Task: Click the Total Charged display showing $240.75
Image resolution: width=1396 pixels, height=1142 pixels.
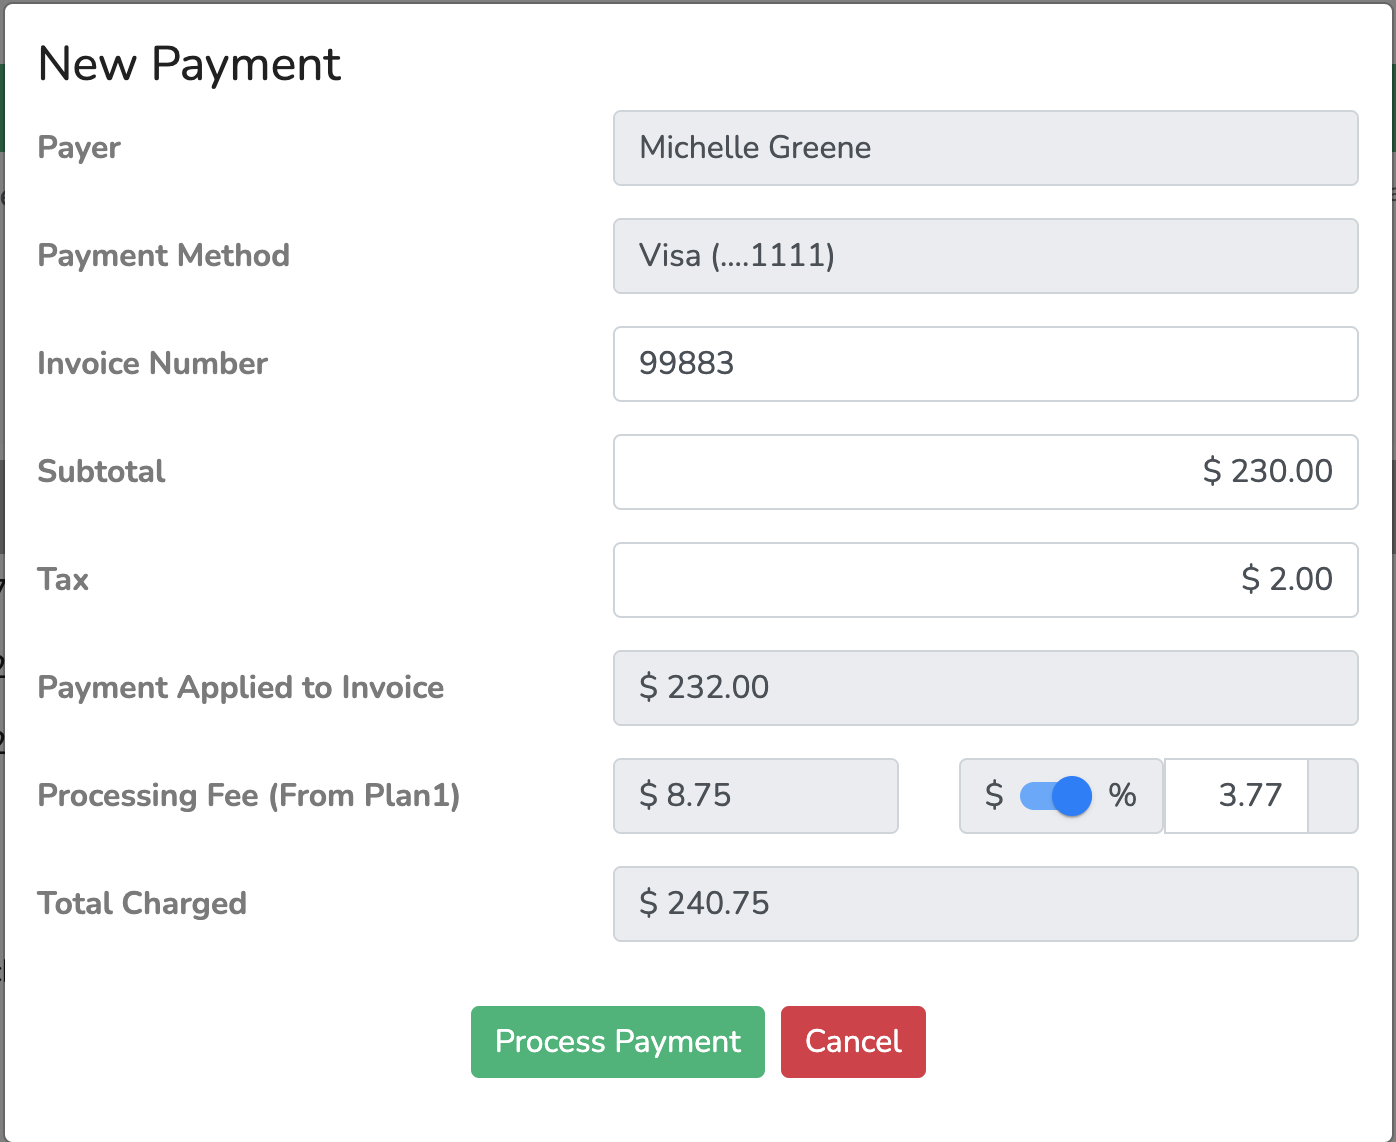Action: (x=985, y=904)
